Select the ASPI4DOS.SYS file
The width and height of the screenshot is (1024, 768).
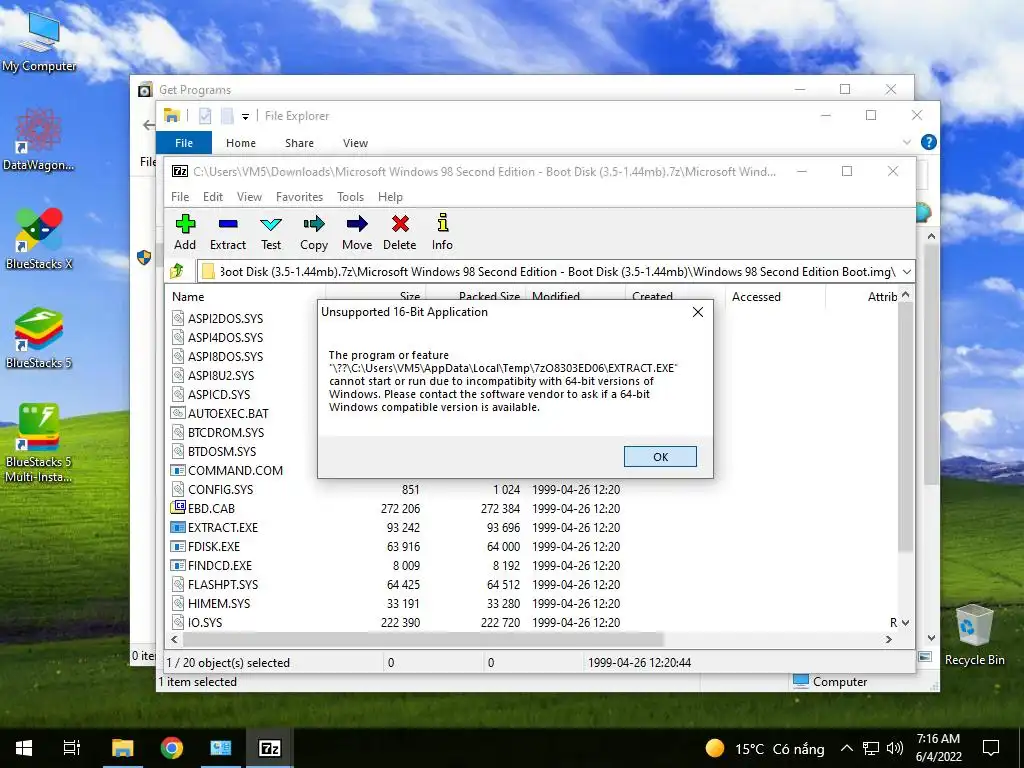pyautogui.click(x=225, y=338)
